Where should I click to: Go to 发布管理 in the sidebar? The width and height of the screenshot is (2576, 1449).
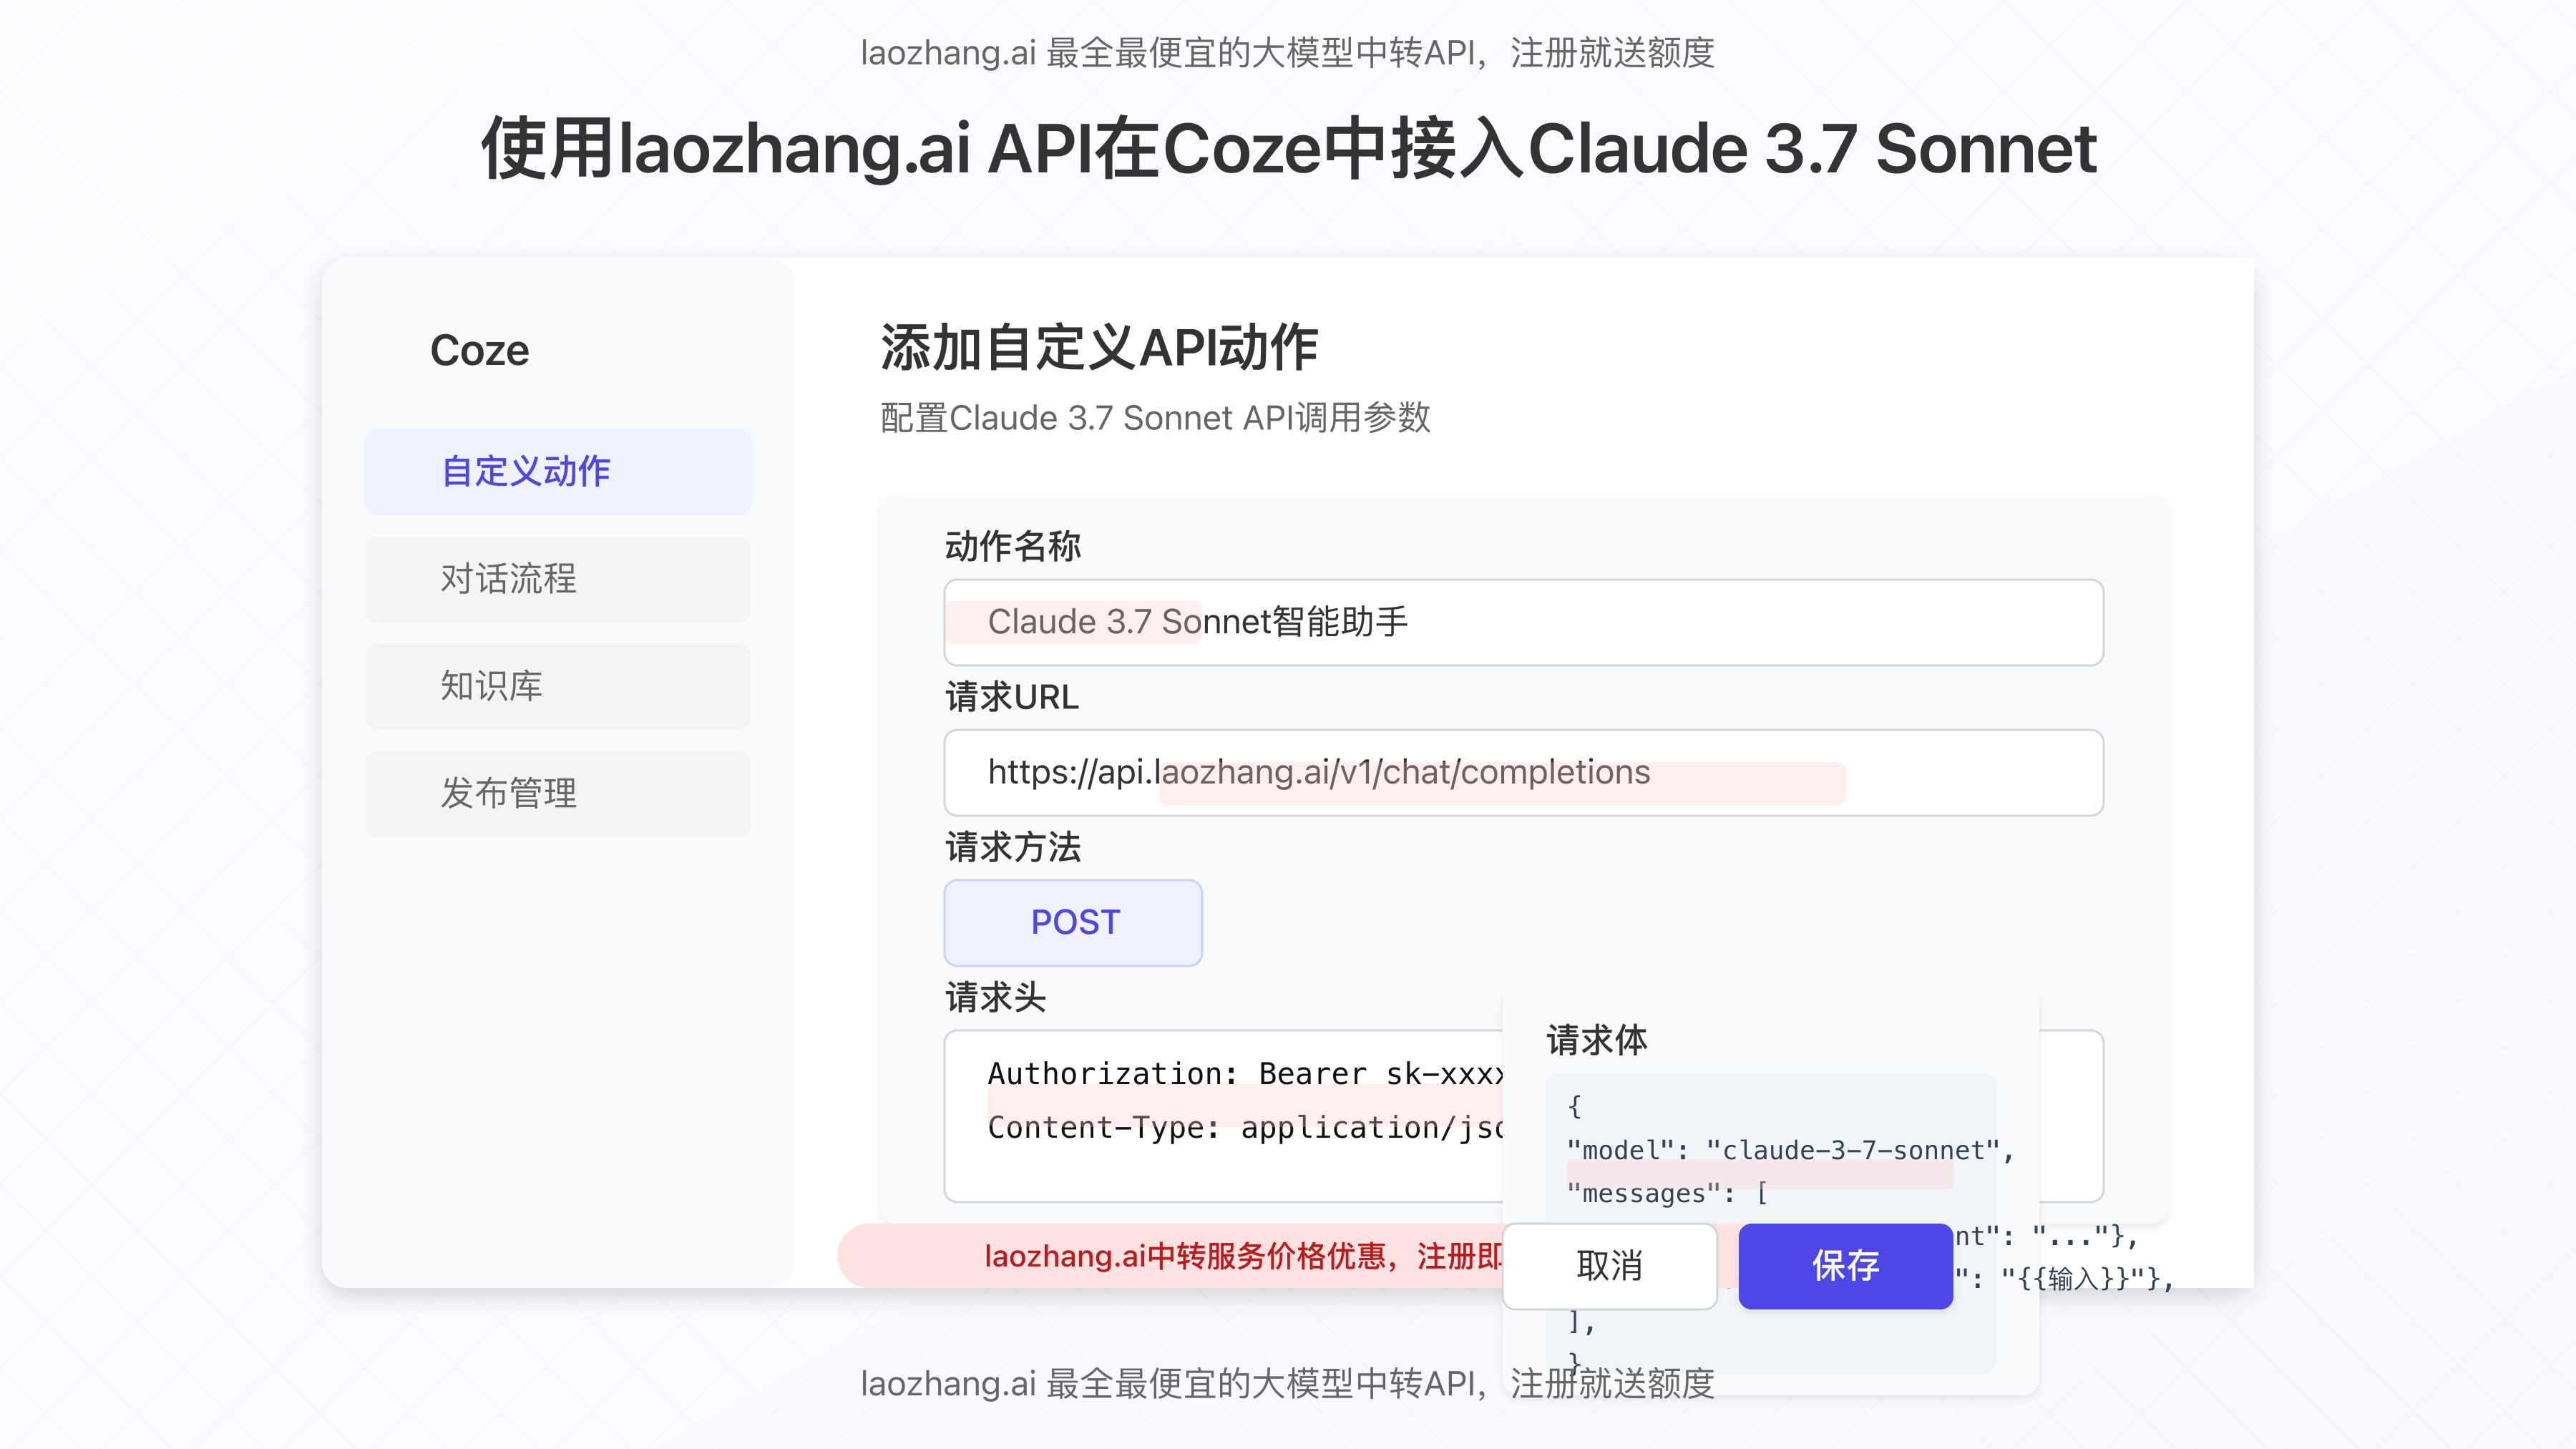557,794
